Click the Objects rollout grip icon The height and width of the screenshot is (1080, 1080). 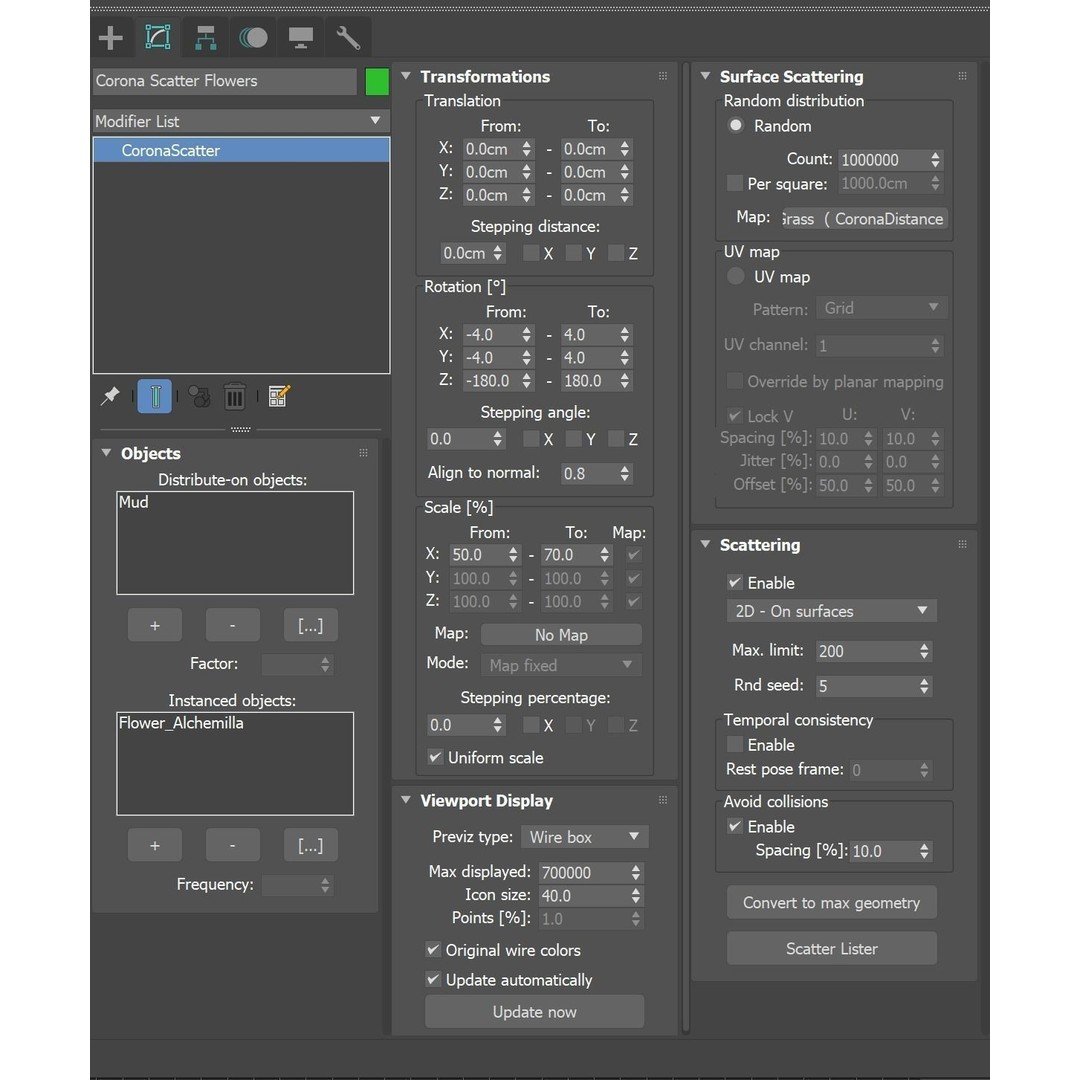click(363, 453)
